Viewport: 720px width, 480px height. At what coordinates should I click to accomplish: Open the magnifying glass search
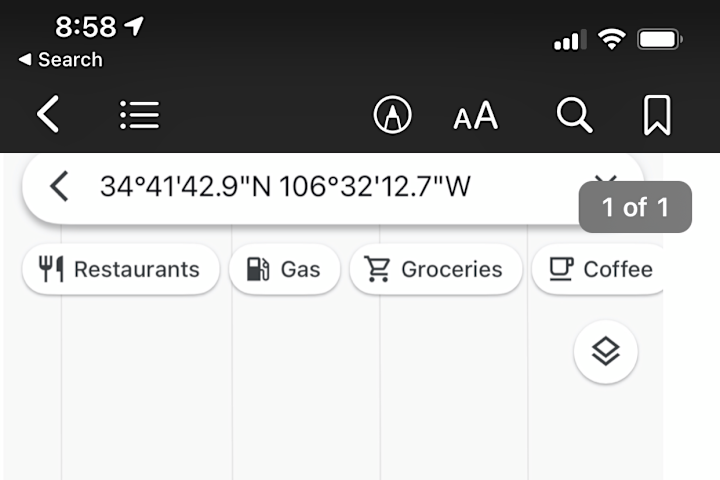574,115
